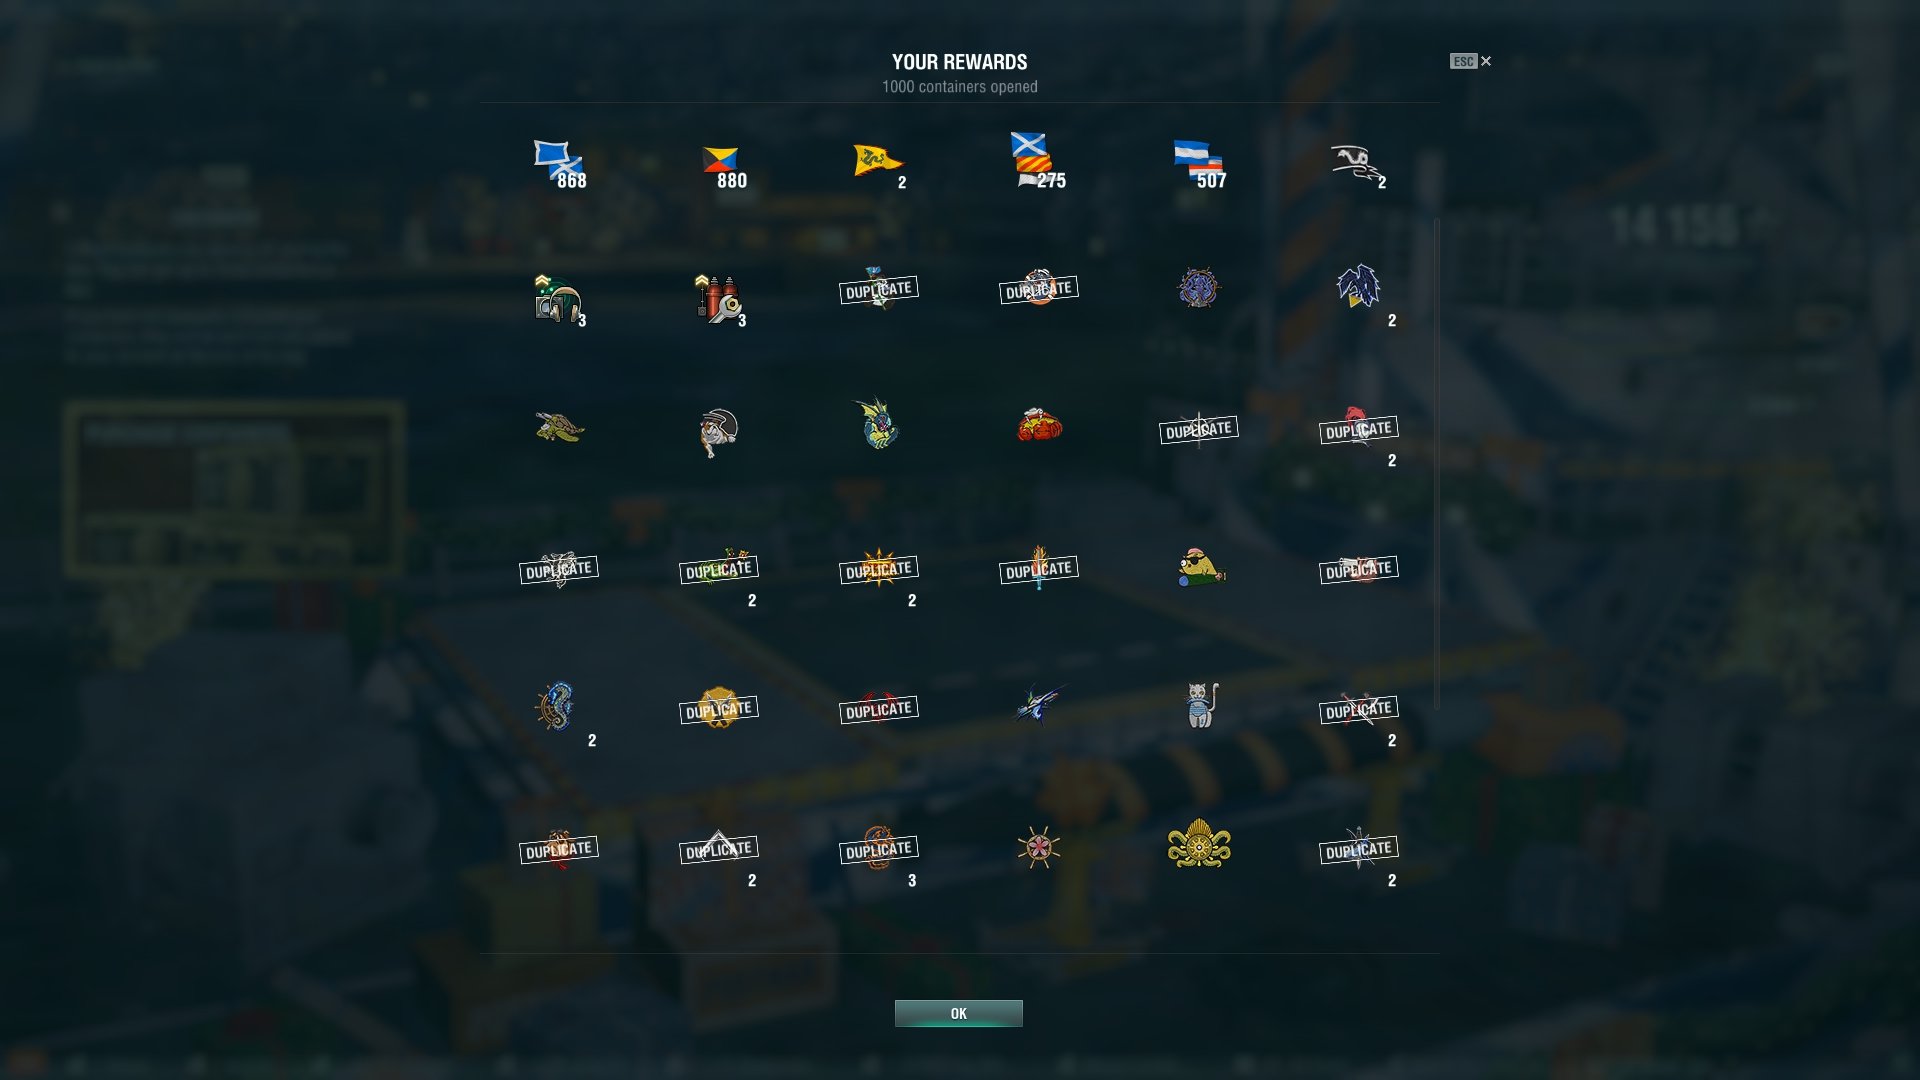The height and width of the screenshot is (1080, 1920).
Task: Click the green sea turtle patch
Action: point(559,427)
